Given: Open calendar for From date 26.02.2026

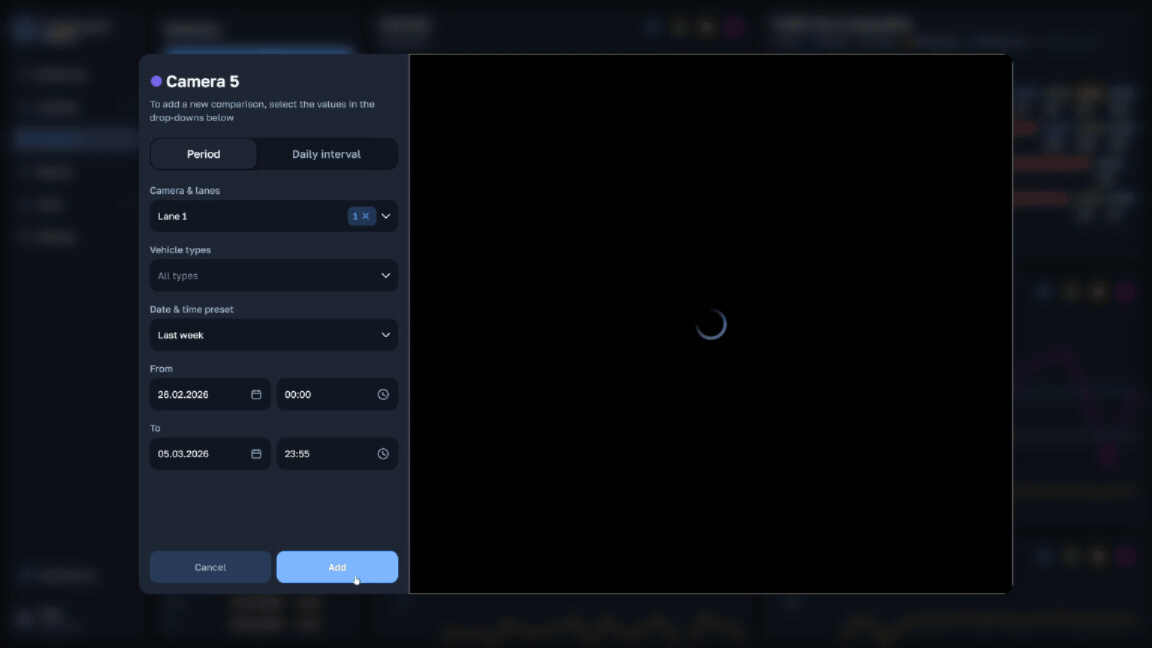Looking at the screenshot, I should (256, 395).
